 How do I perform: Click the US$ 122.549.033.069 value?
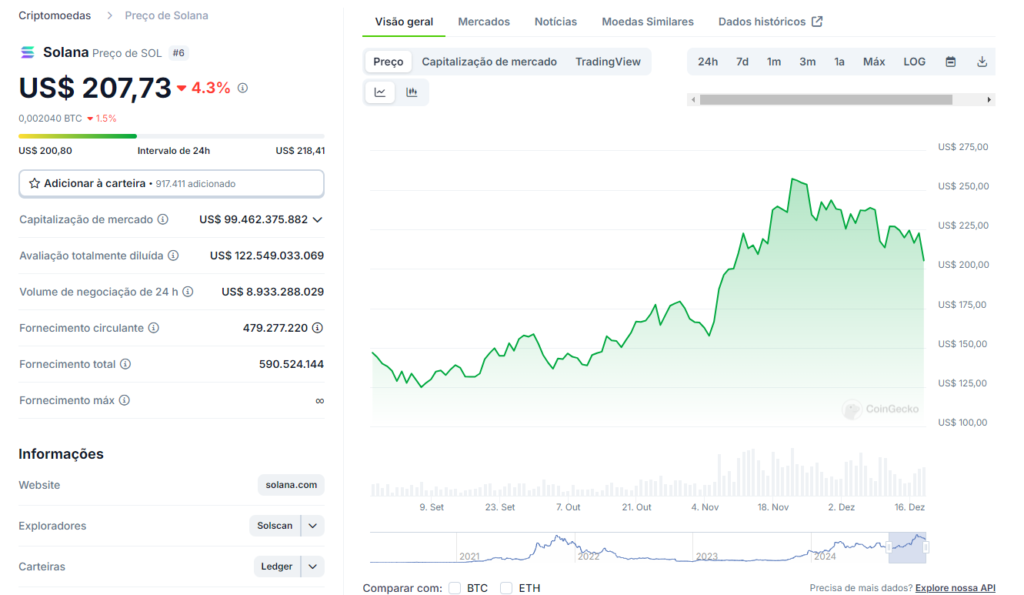[x=267, y=255]
